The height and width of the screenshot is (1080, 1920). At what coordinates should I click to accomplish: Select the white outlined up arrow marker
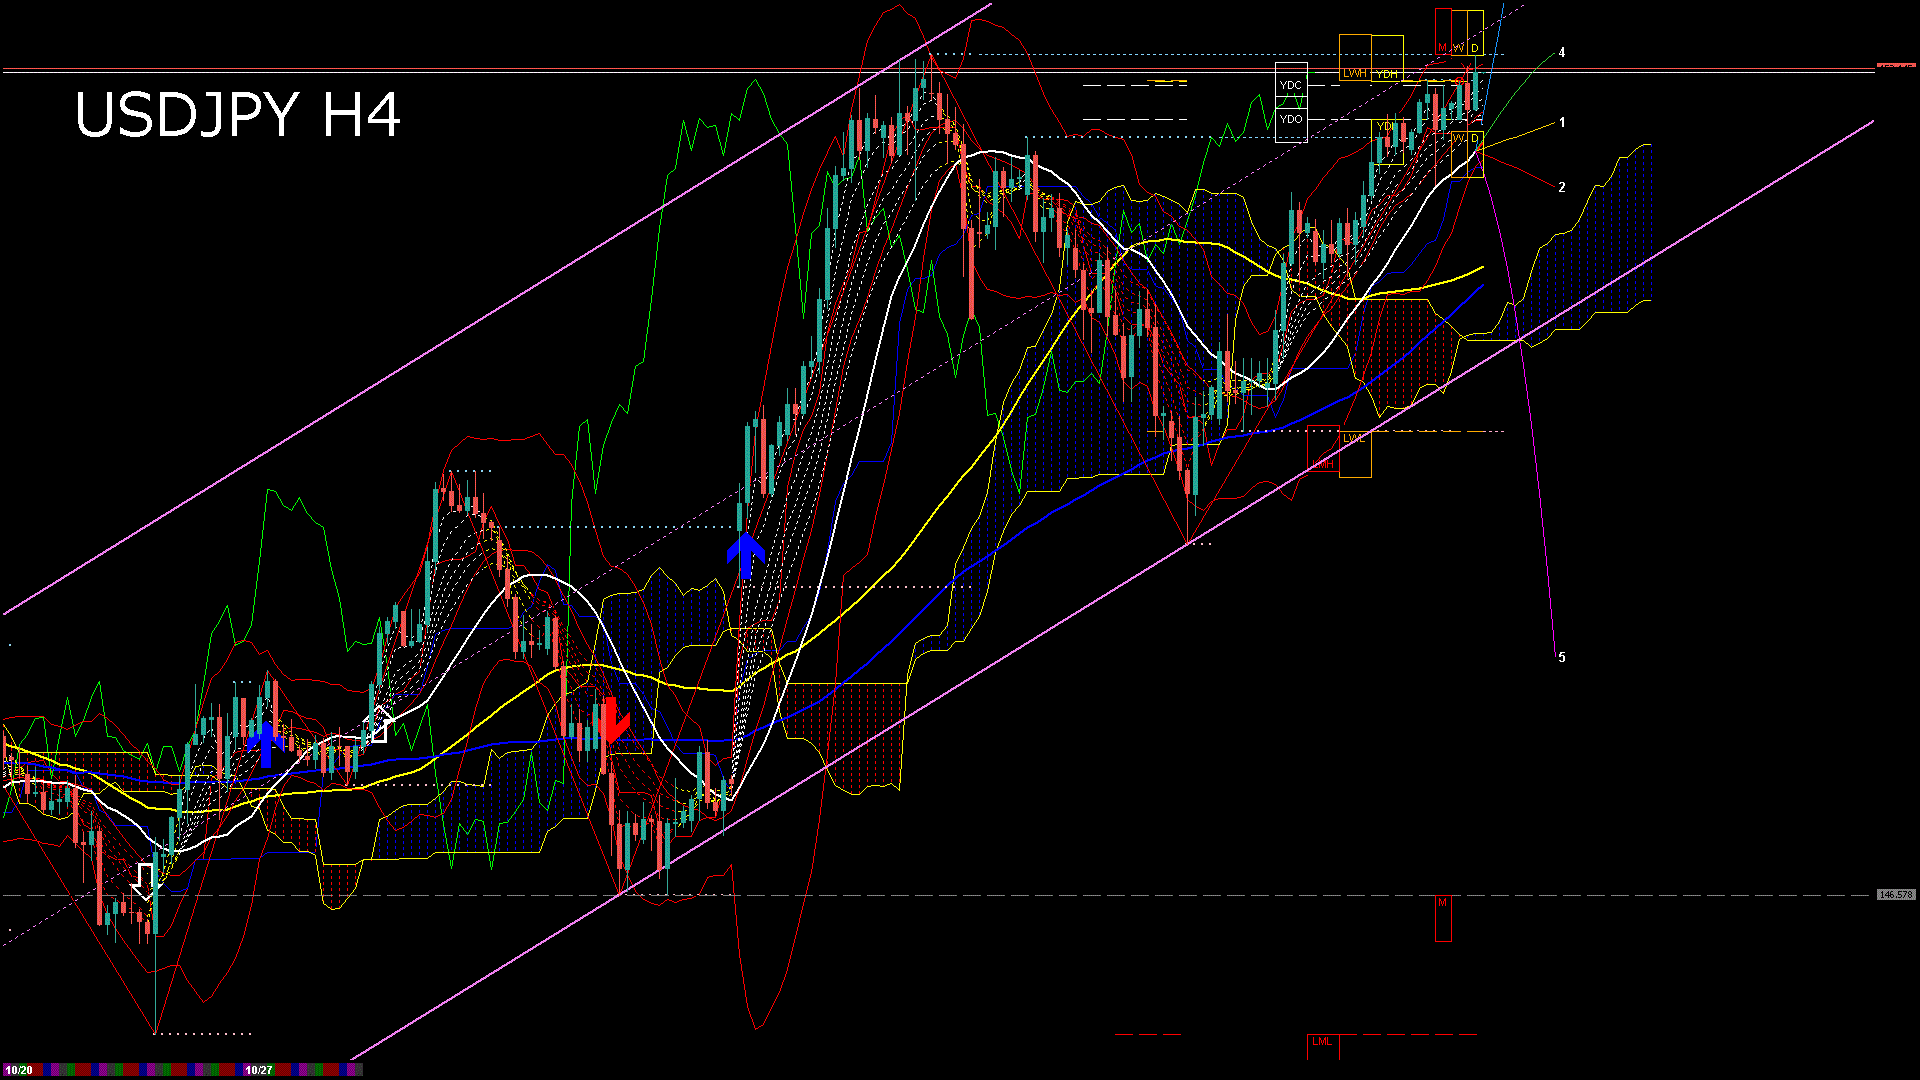click(379, 724)
